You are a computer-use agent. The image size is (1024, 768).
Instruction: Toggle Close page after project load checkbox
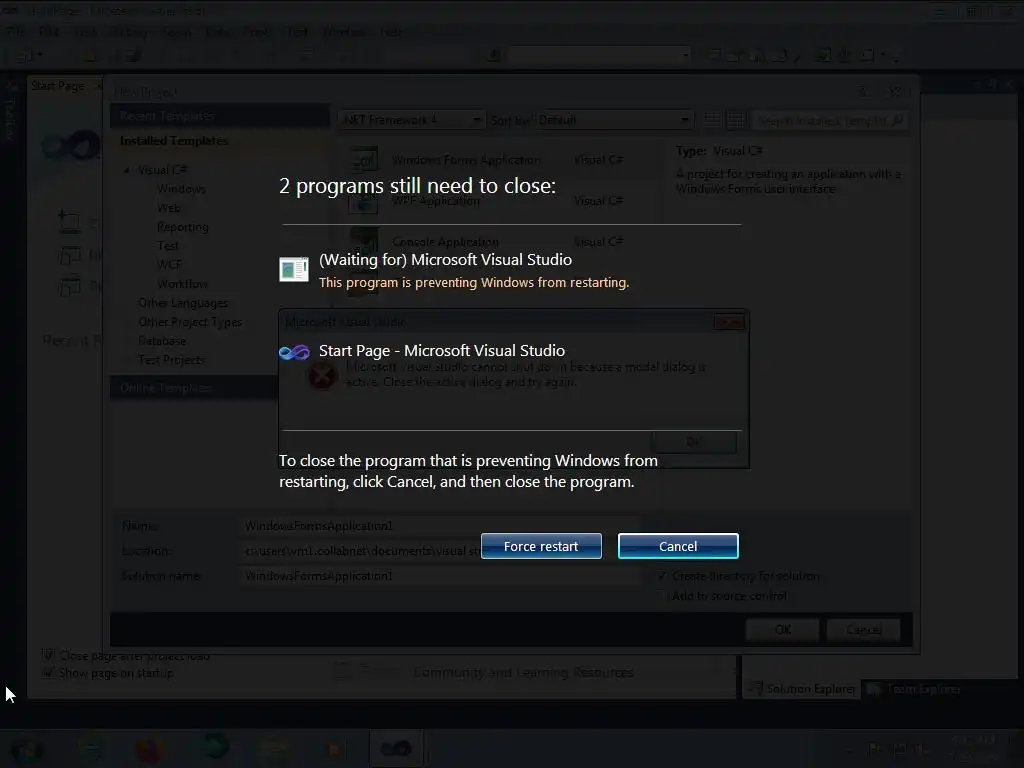pos(48,655)
